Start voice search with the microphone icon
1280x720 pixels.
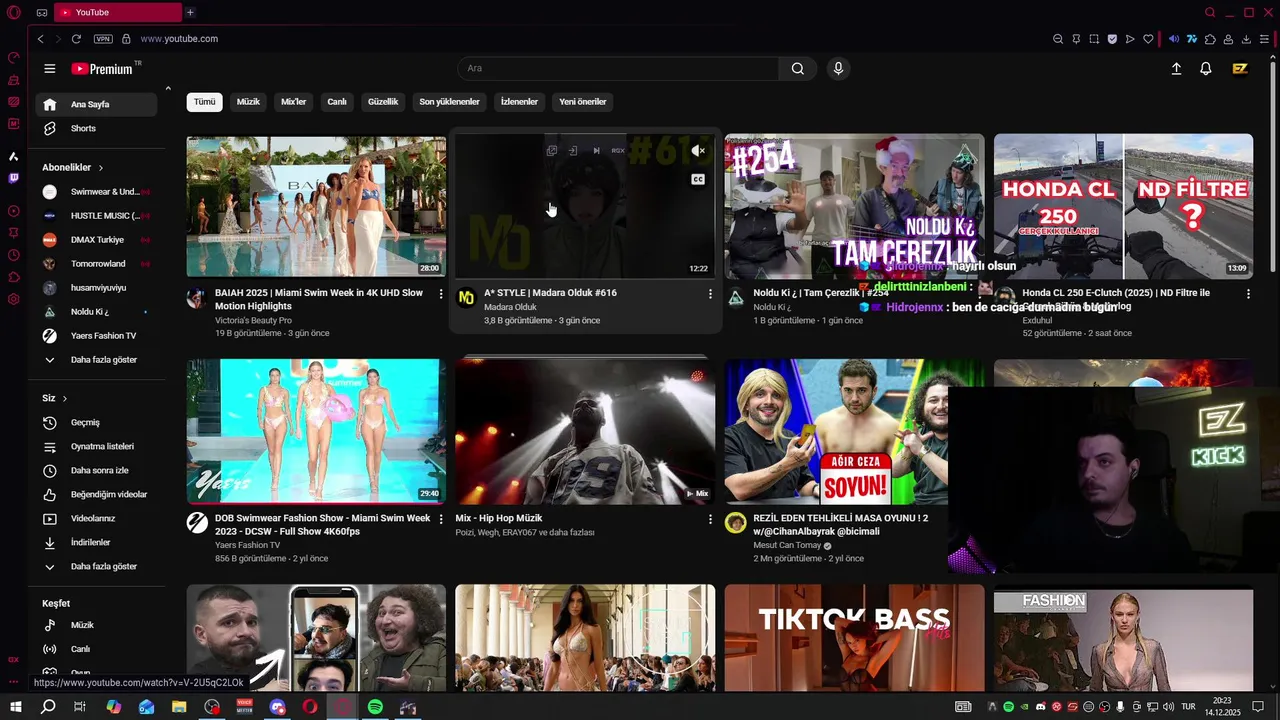point(838,69)
